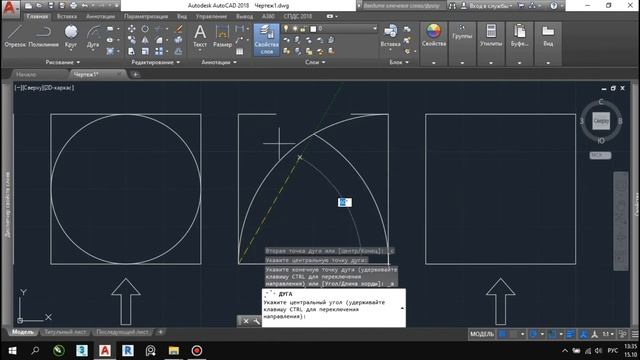Click the Сверху face of the ViewCube
This screenshot has height=360, width=640.
click(601, 121)
